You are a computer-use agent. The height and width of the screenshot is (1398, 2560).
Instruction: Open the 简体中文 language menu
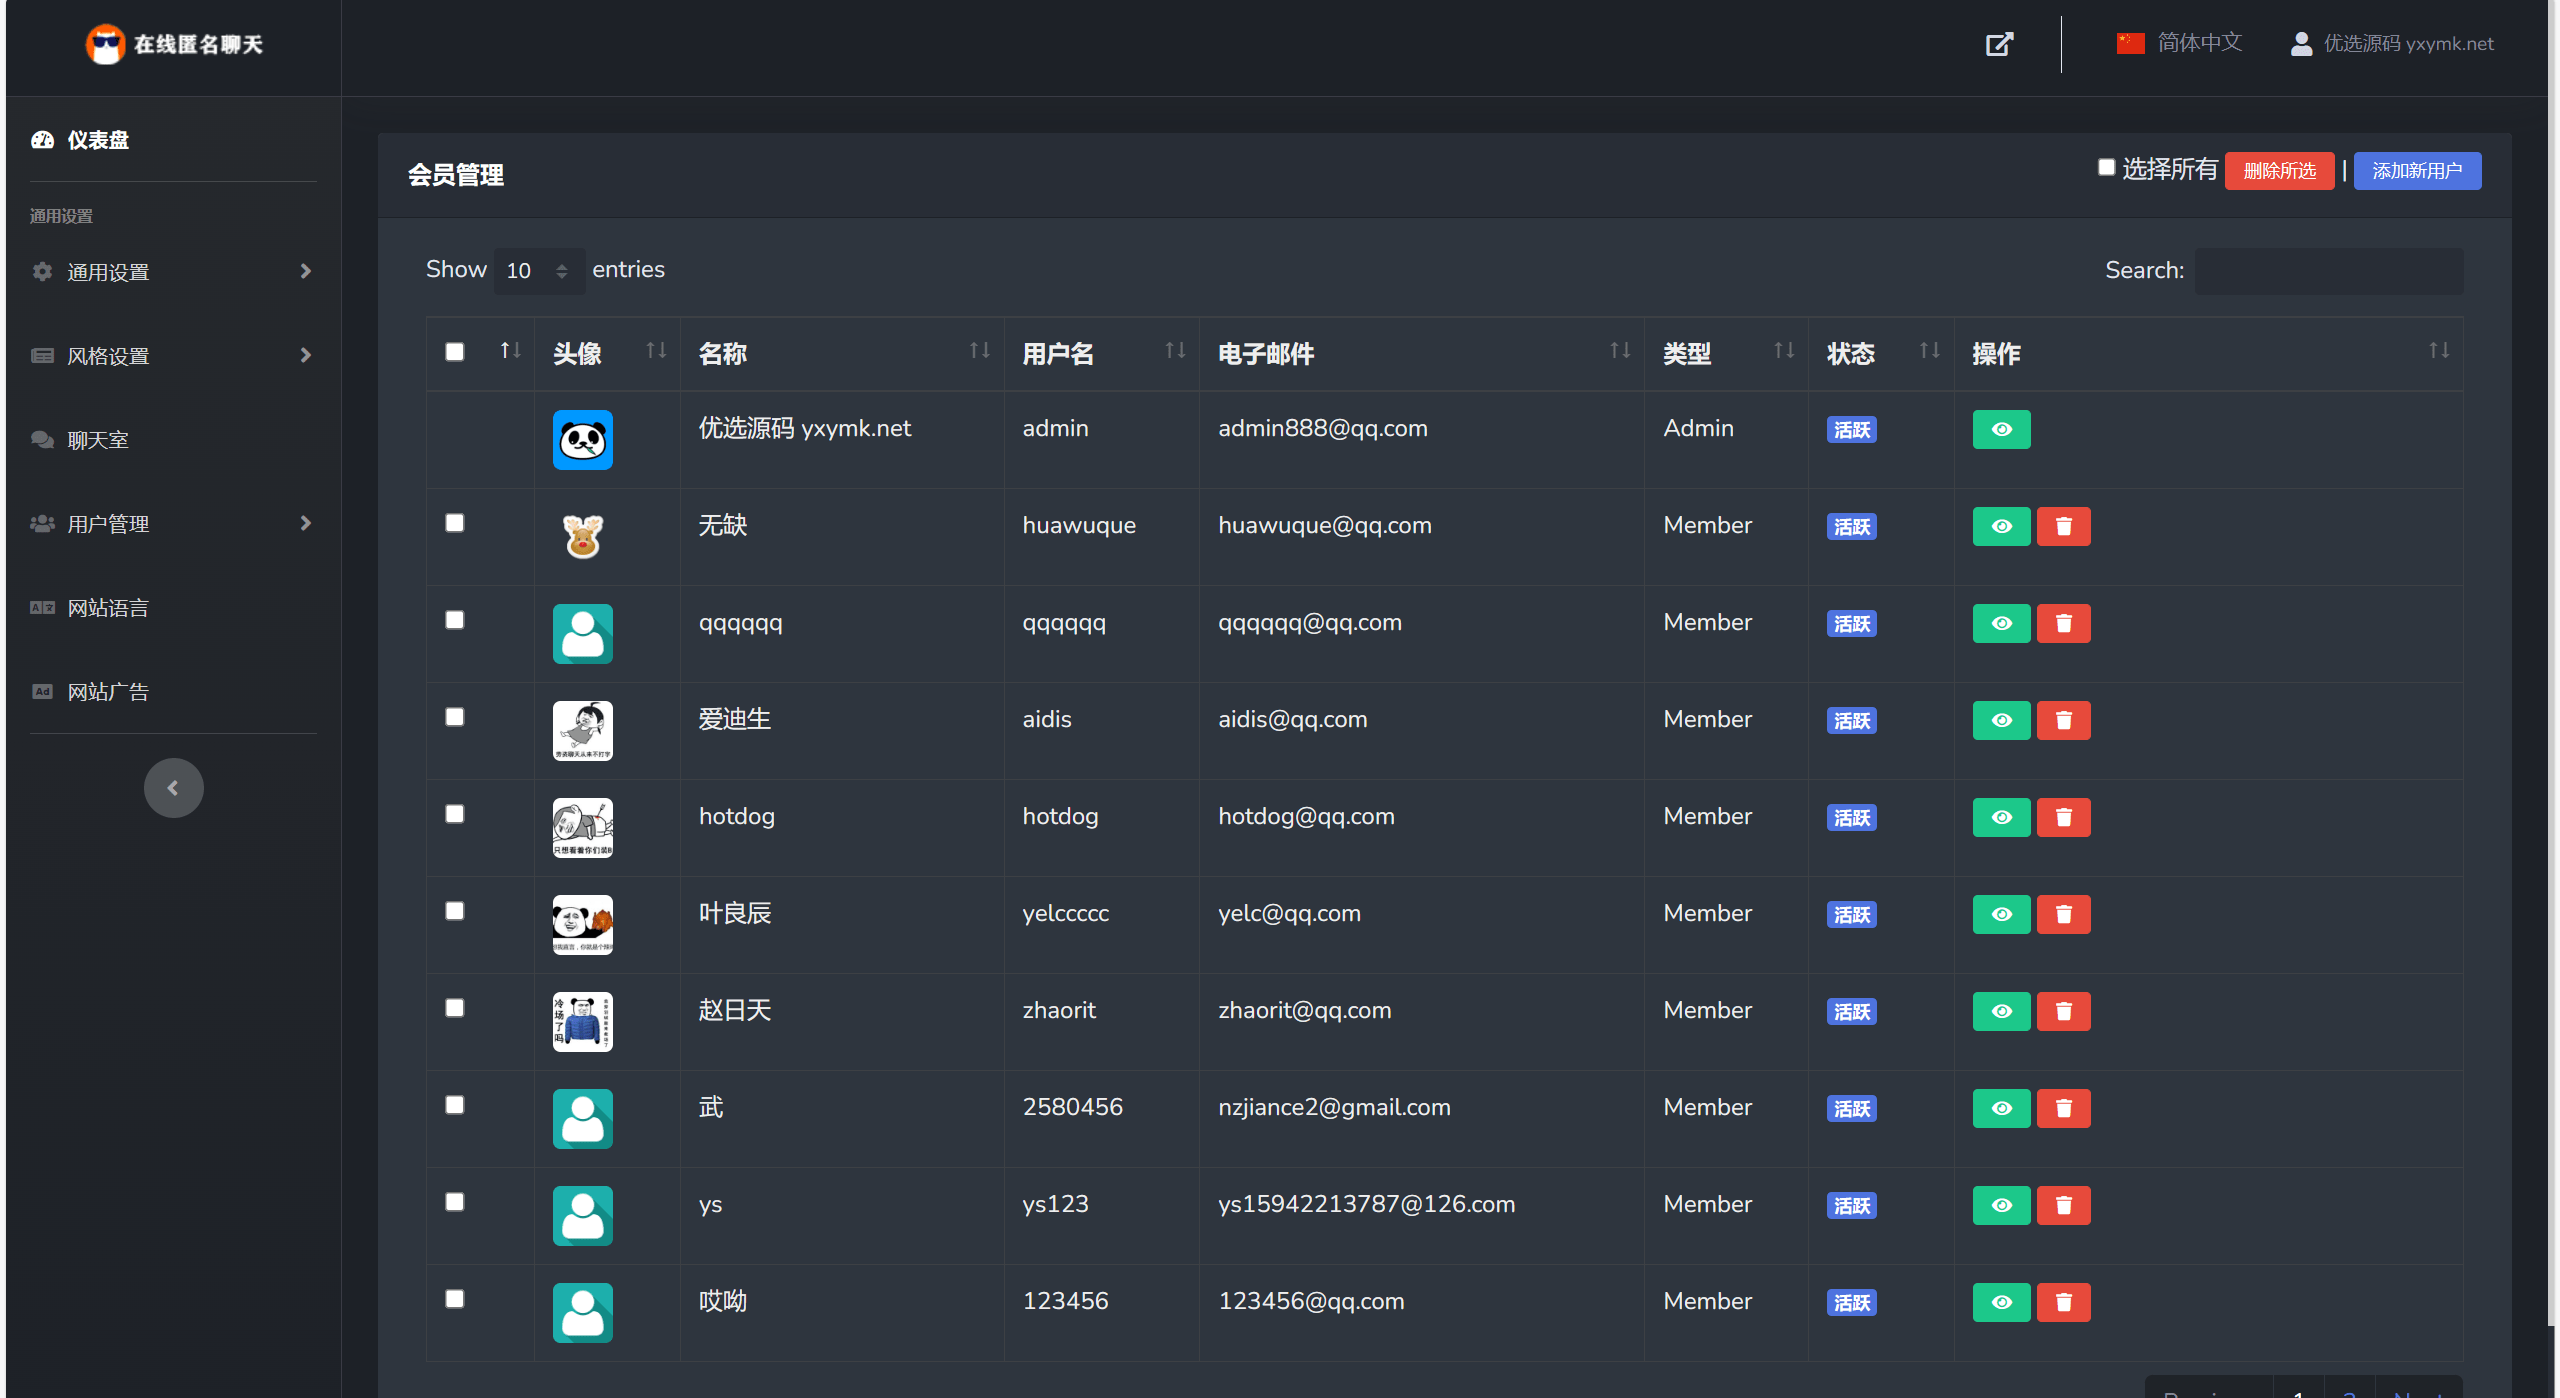pos(2179,43)
